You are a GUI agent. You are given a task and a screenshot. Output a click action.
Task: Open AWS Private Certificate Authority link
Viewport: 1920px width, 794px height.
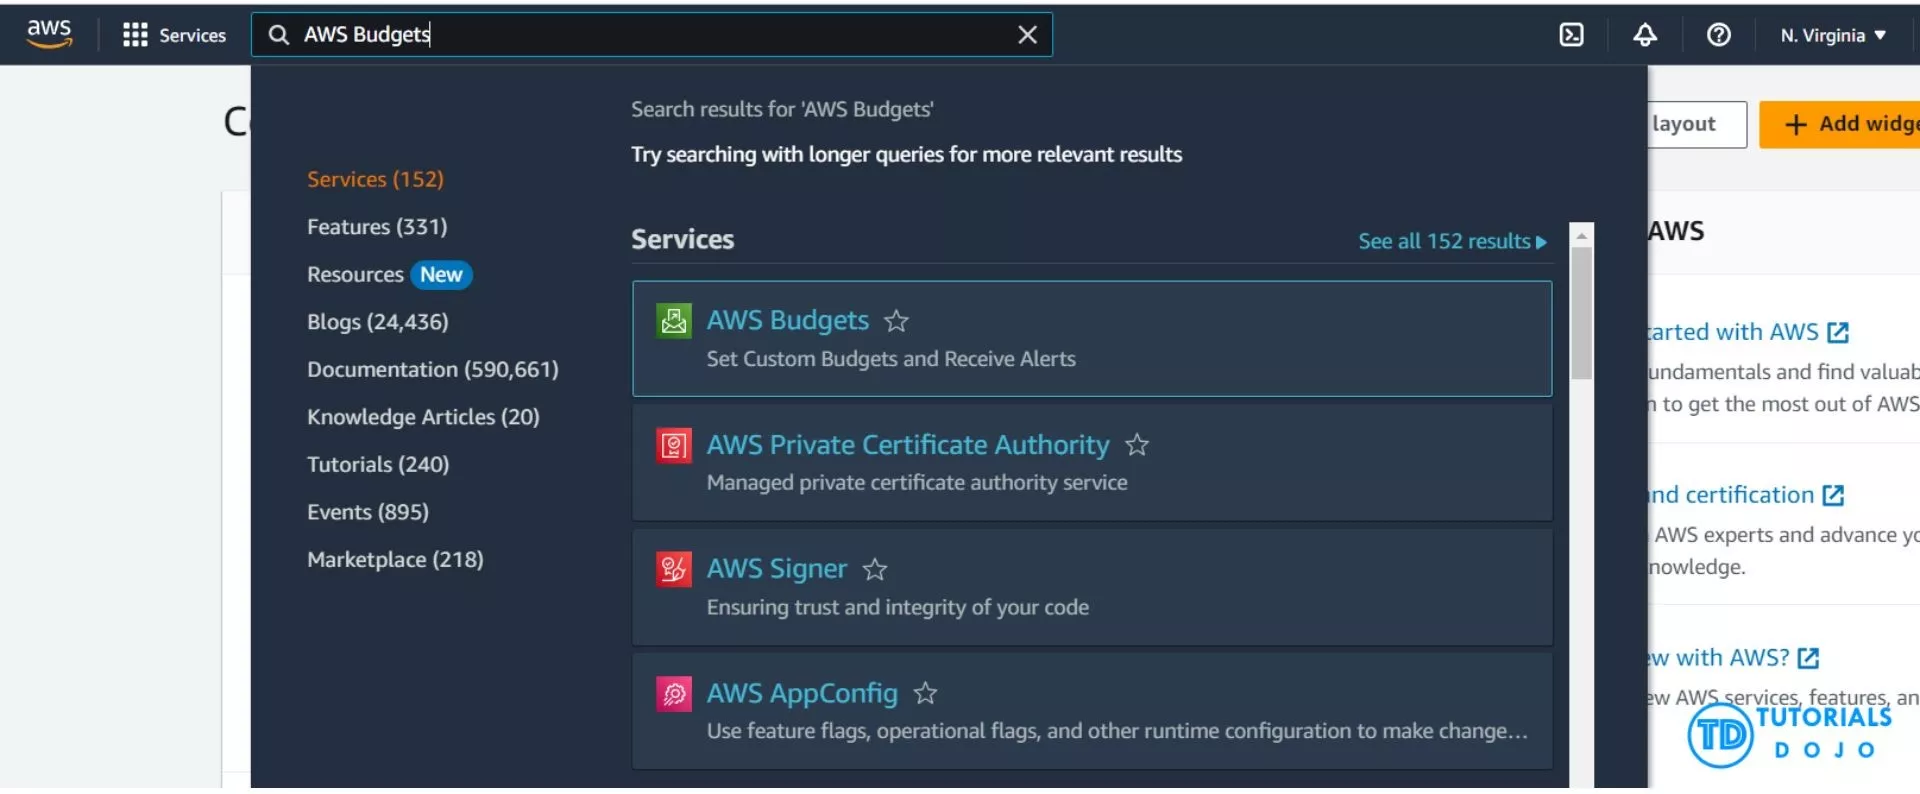908,445
